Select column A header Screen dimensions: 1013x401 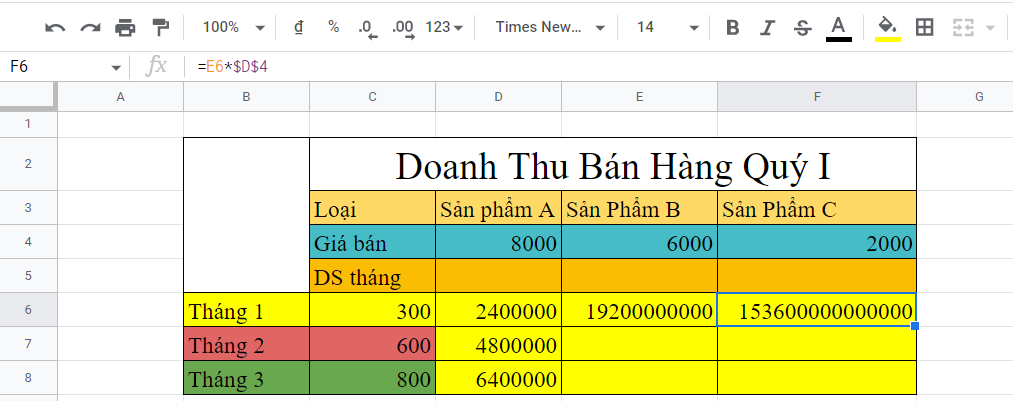120,97
